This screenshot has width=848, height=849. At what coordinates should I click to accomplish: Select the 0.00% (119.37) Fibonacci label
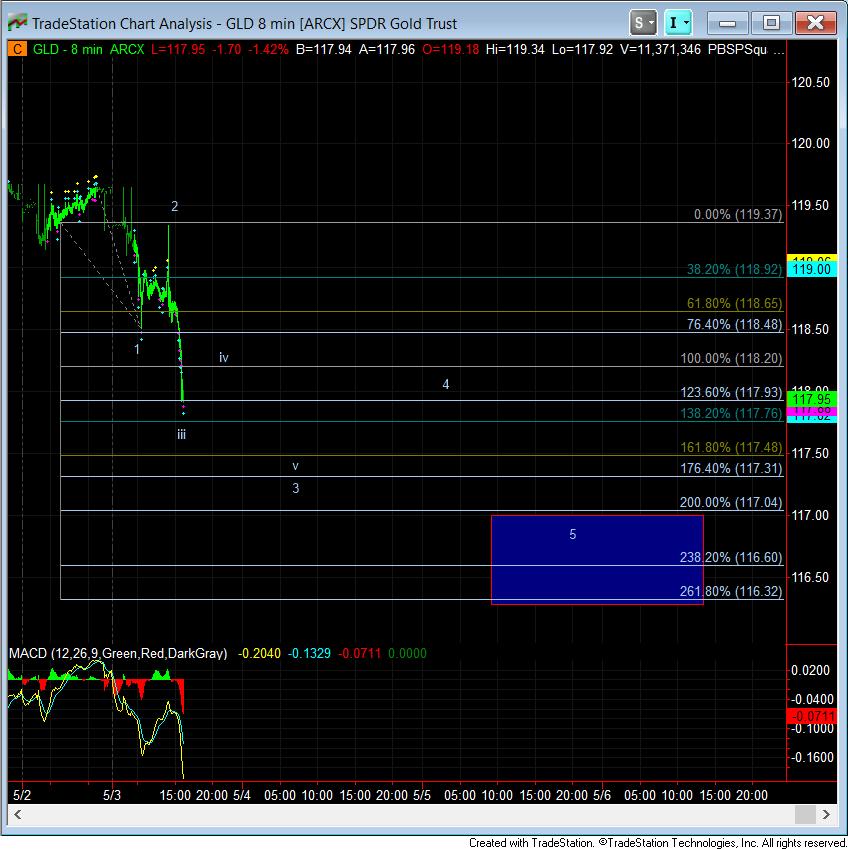(738, 214)
